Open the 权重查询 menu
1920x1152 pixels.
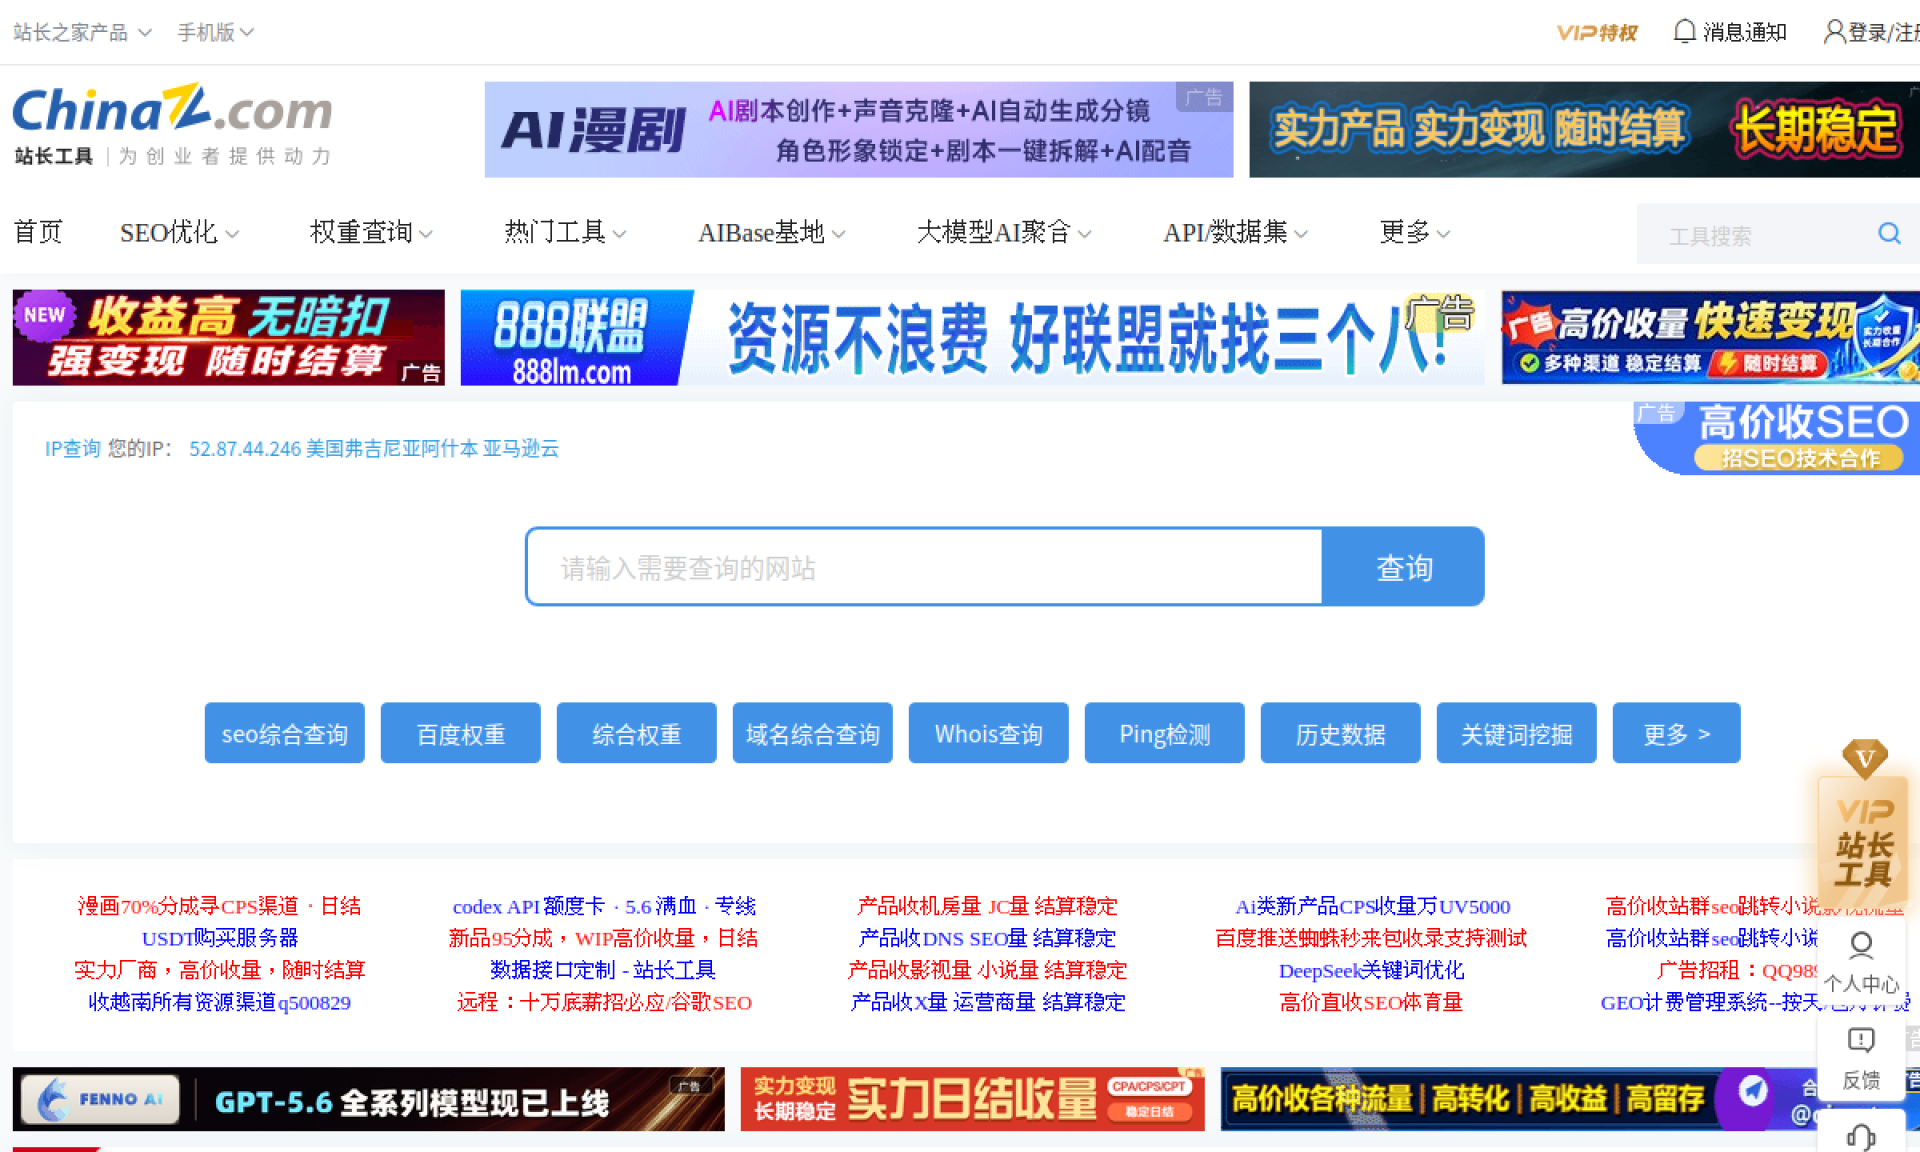(x=371, y=233)
